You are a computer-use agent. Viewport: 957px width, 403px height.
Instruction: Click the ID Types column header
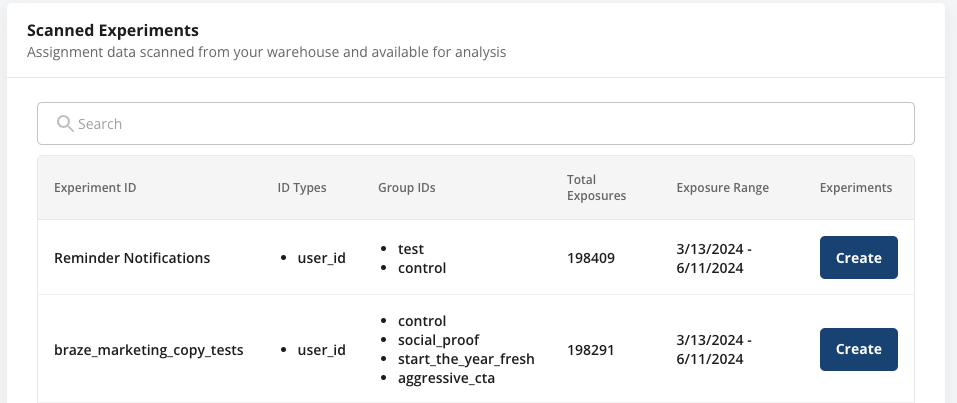tap(302, 188)
